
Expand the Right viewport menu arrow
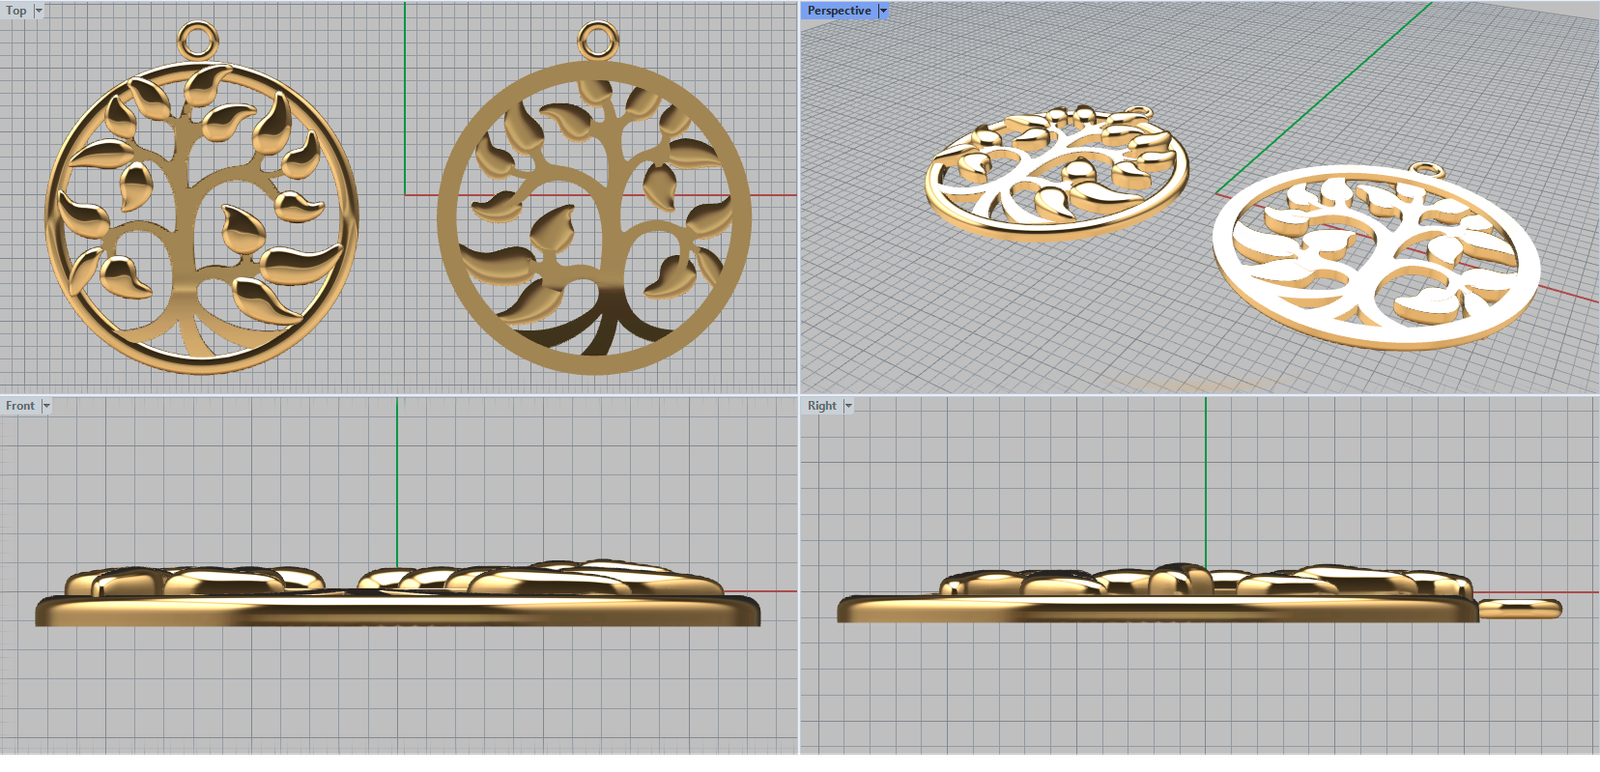coord(848,406)
